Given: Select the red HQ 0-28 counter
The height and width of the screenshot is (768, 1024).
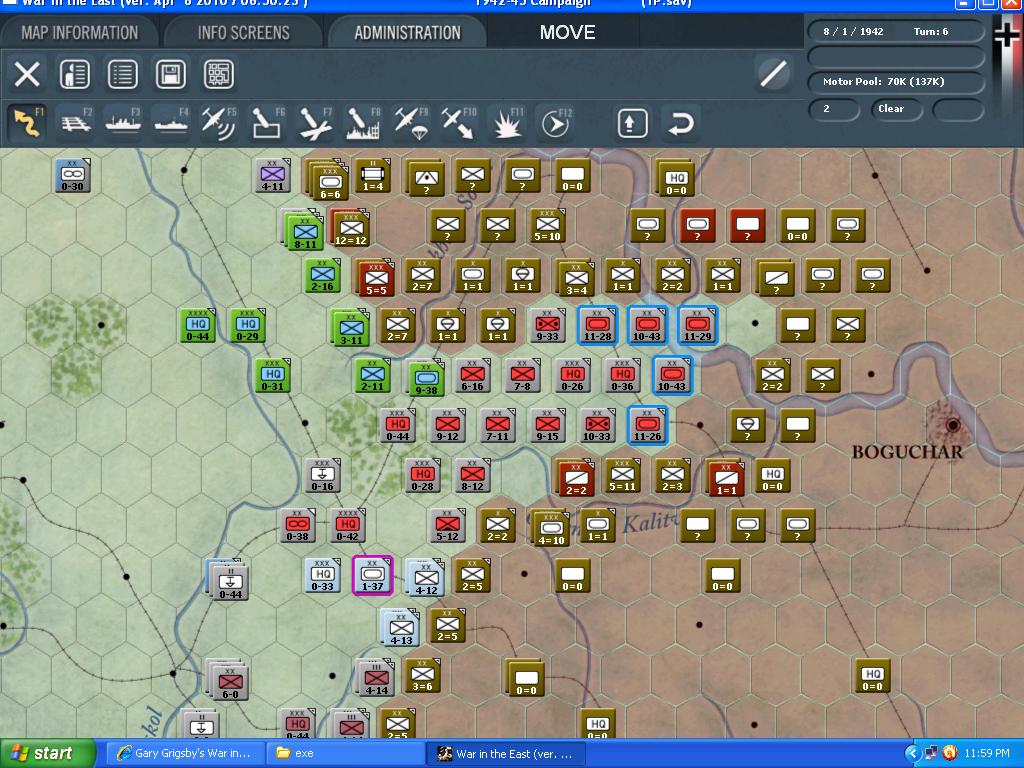Looking at the screenshot, I should pyautogui.click(x=423, y=475).
